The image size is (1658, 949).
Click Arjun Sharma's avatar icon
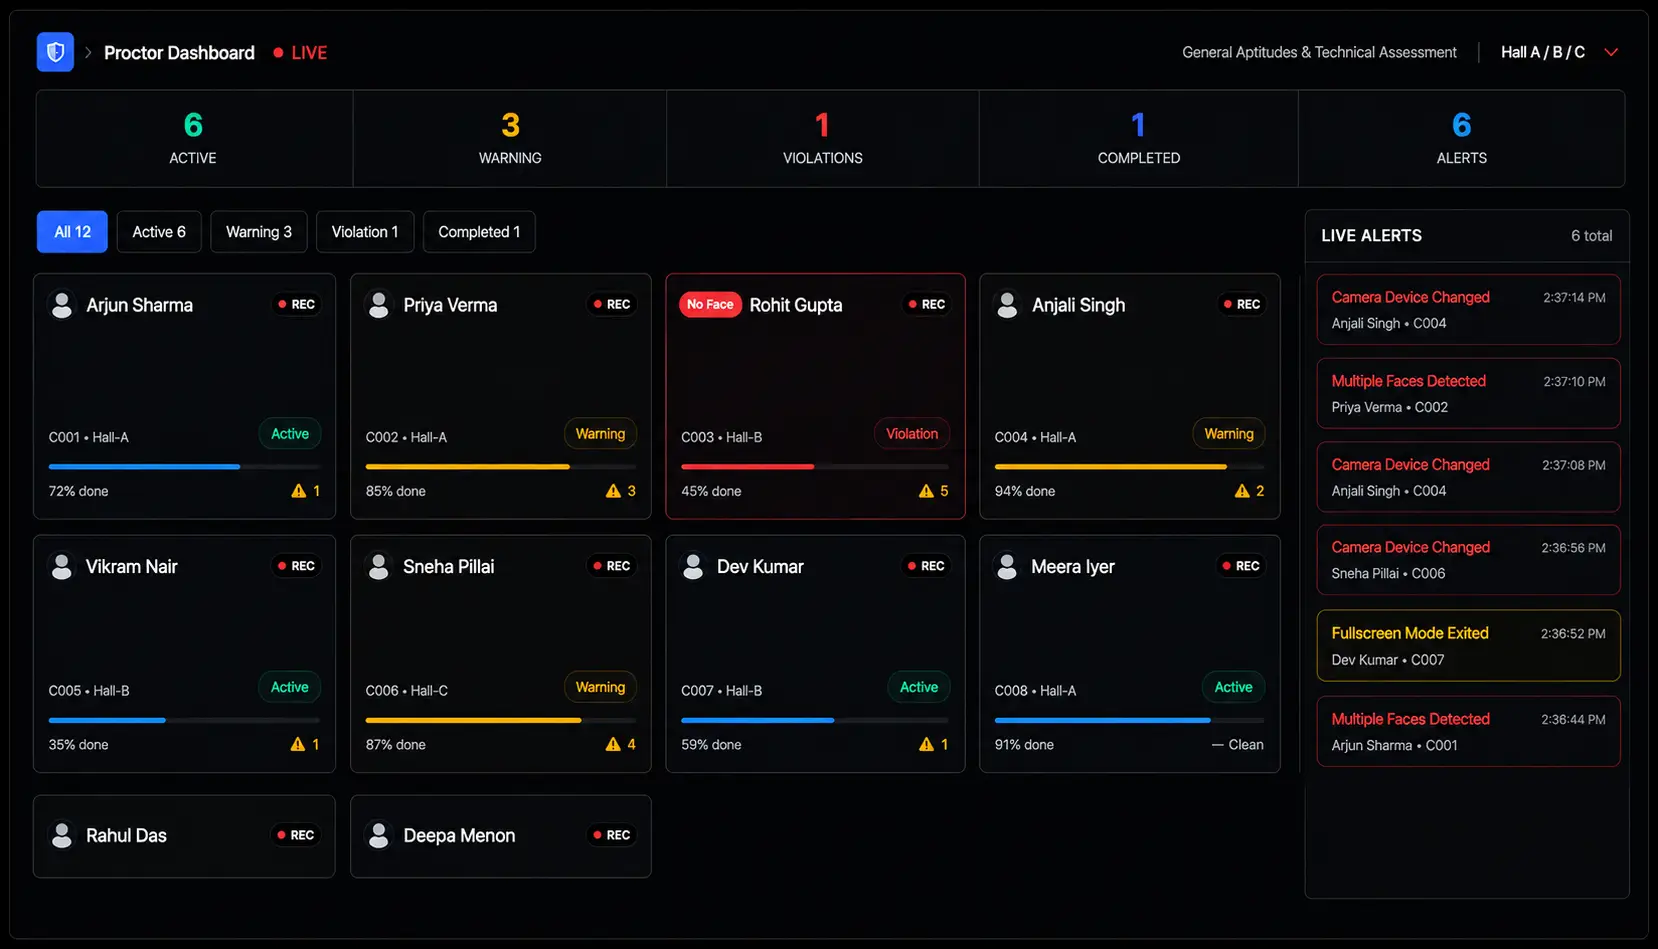tap(62, 305)
